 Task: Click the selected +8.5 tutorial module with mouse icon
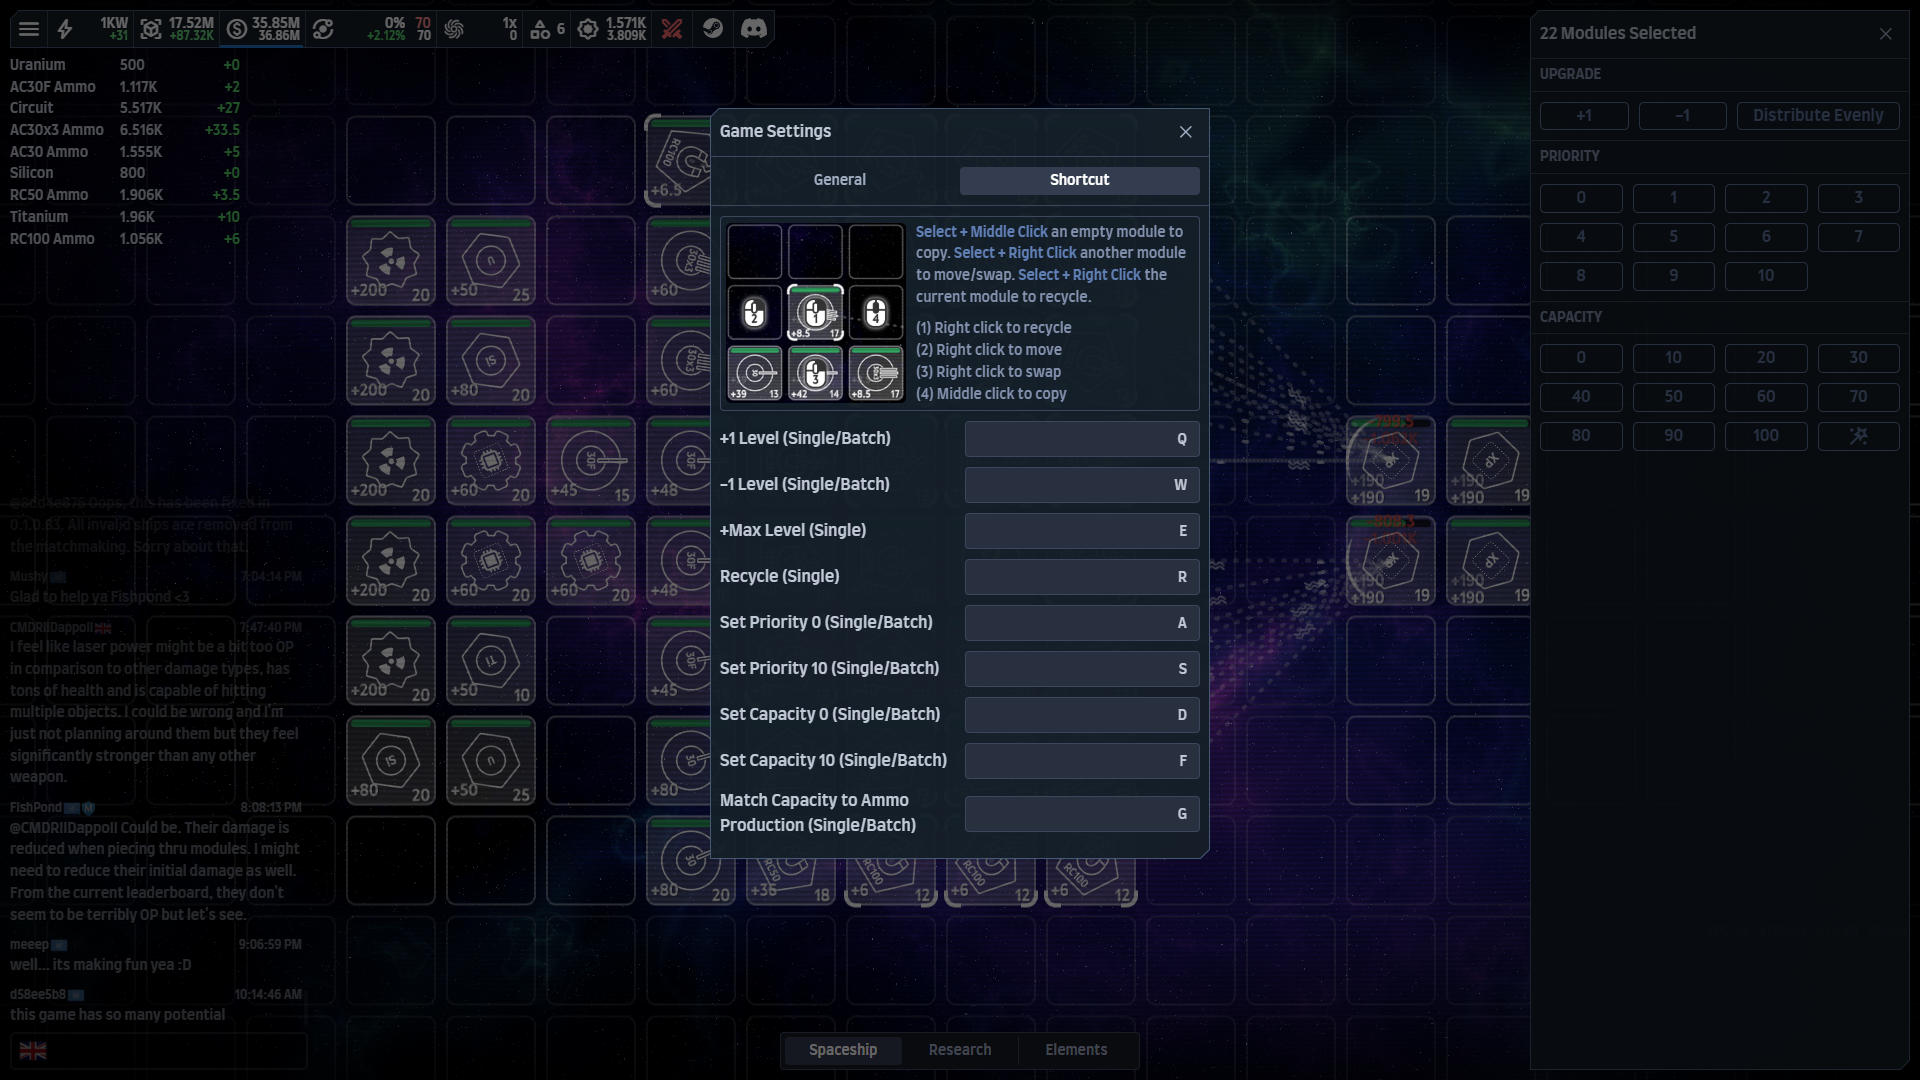tap(815, 313)
